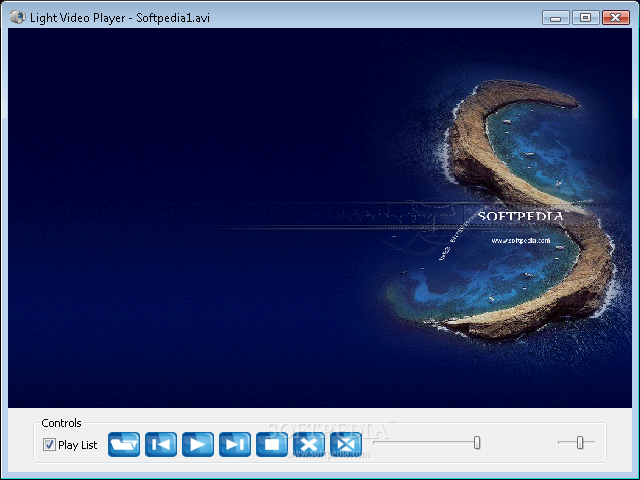Image resolution: width=640 pixels, height=480 pixels.
Task: Start playback with the Play button
Action: pyautogui.click(x=198, y=444)
